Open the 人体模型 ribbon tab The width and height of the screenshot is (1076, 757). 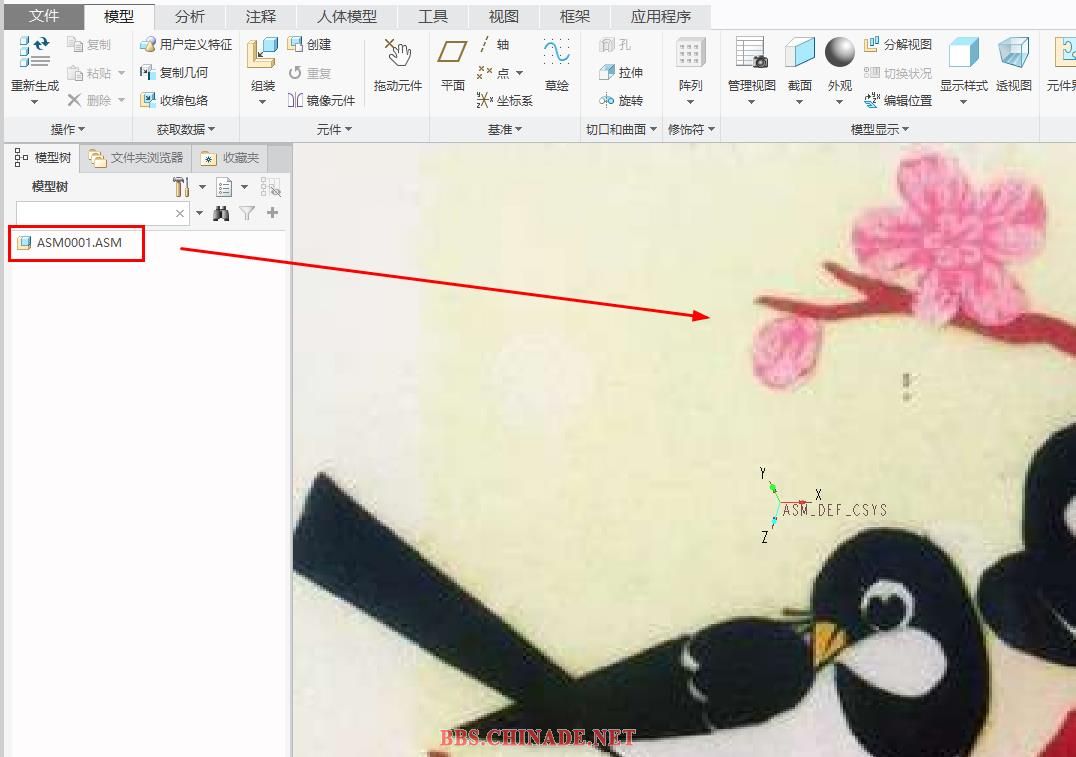click(347, 16)
